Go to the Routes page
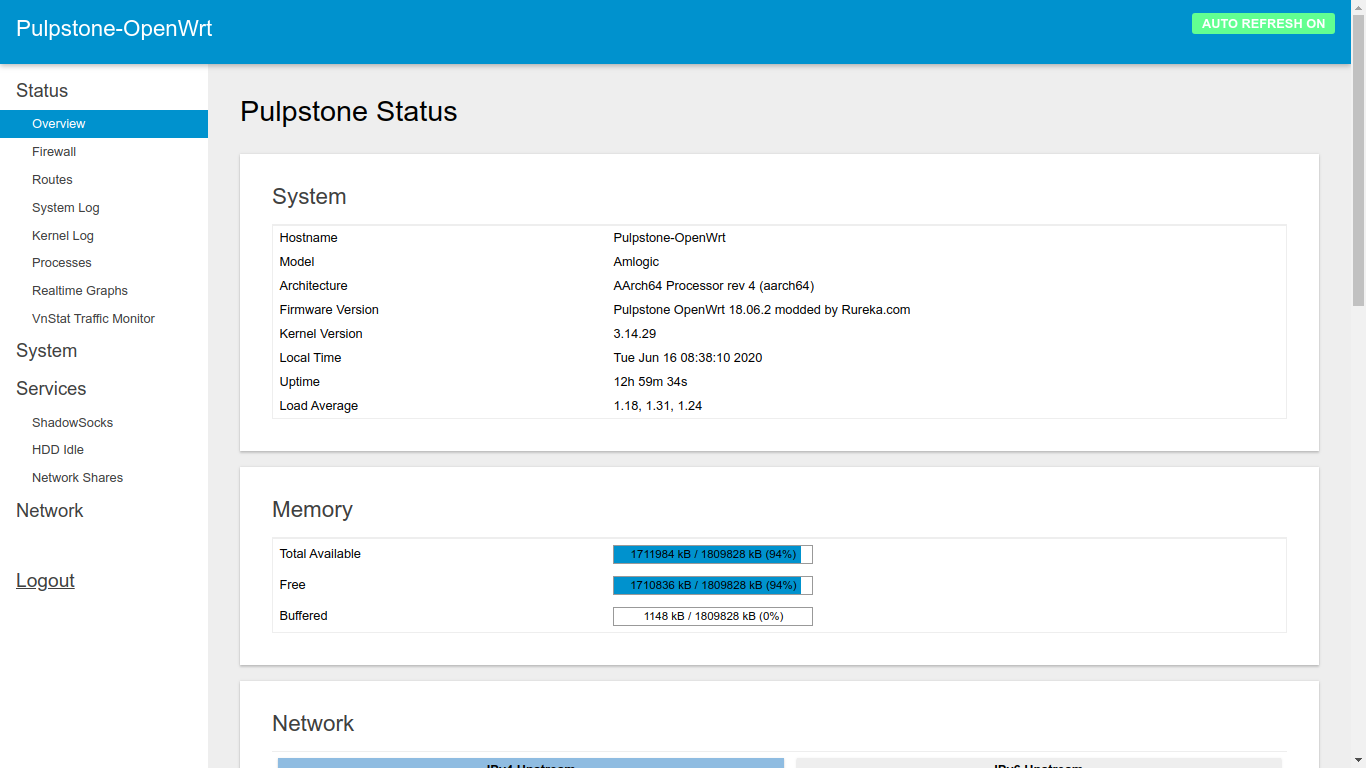1366x768 pixels. (52, 180)
